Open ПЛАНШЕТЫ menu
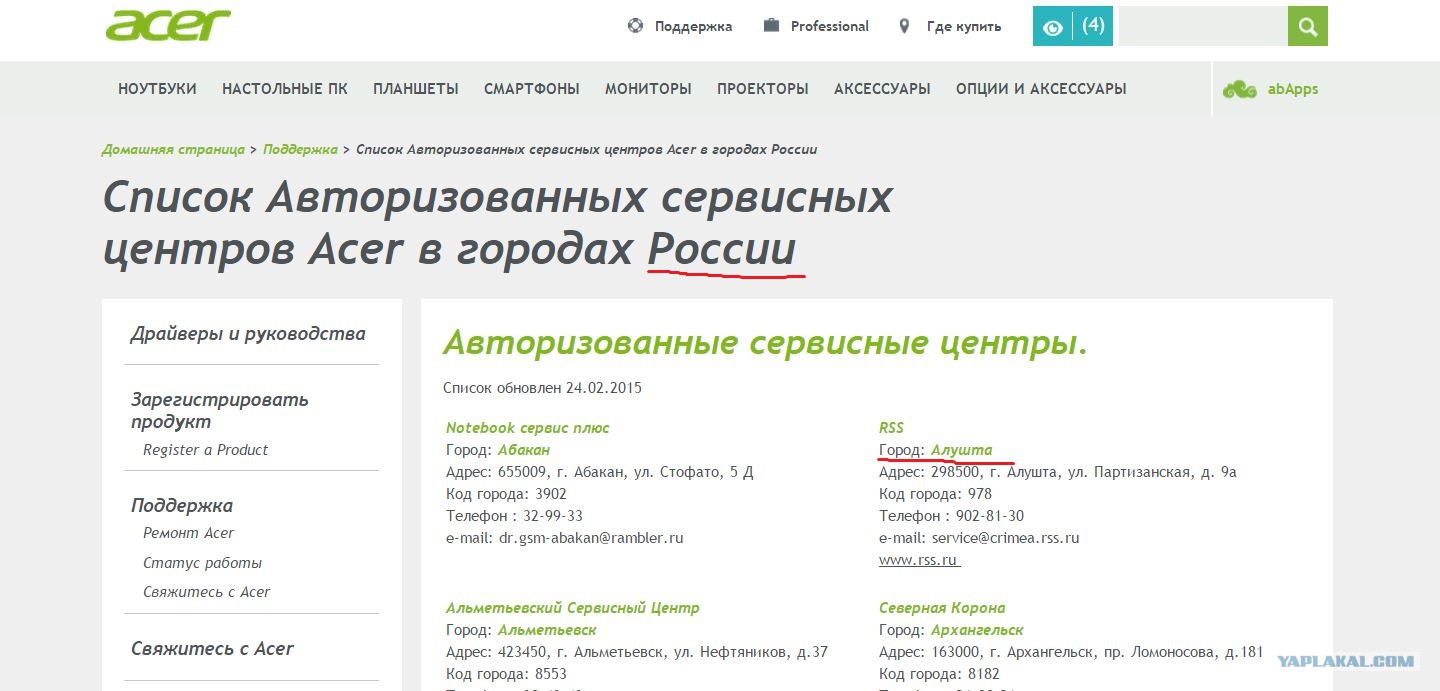 [416, 89]
